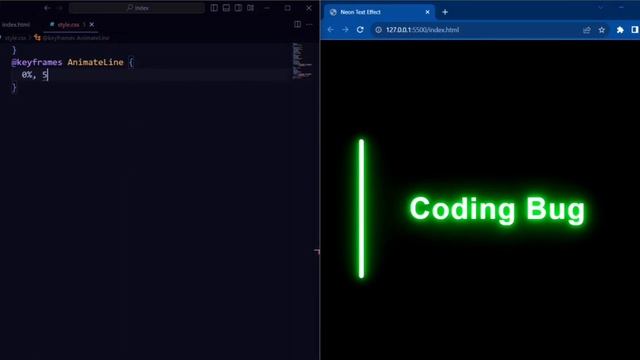Open the @keyframes AnimateLine breadcrumb
The height and width of the screenshot is (360, 640).
point(72,38)
